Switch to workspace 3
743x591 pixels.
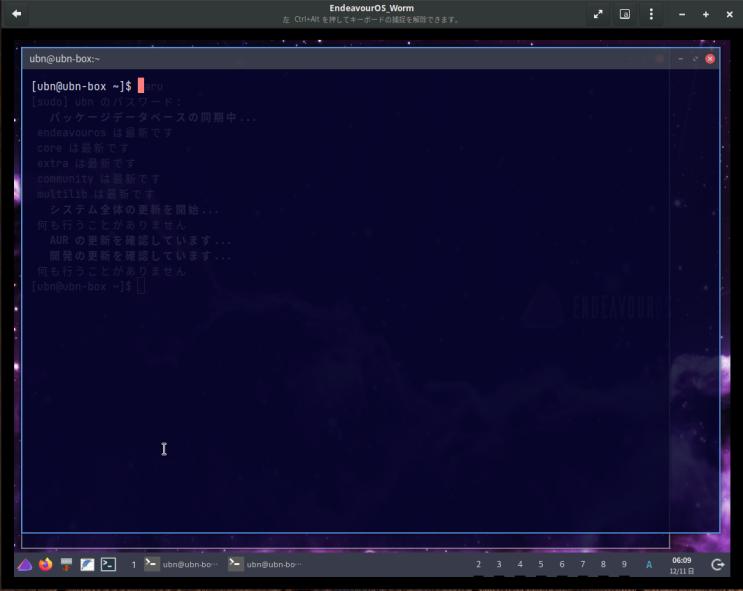pos(499,564)
